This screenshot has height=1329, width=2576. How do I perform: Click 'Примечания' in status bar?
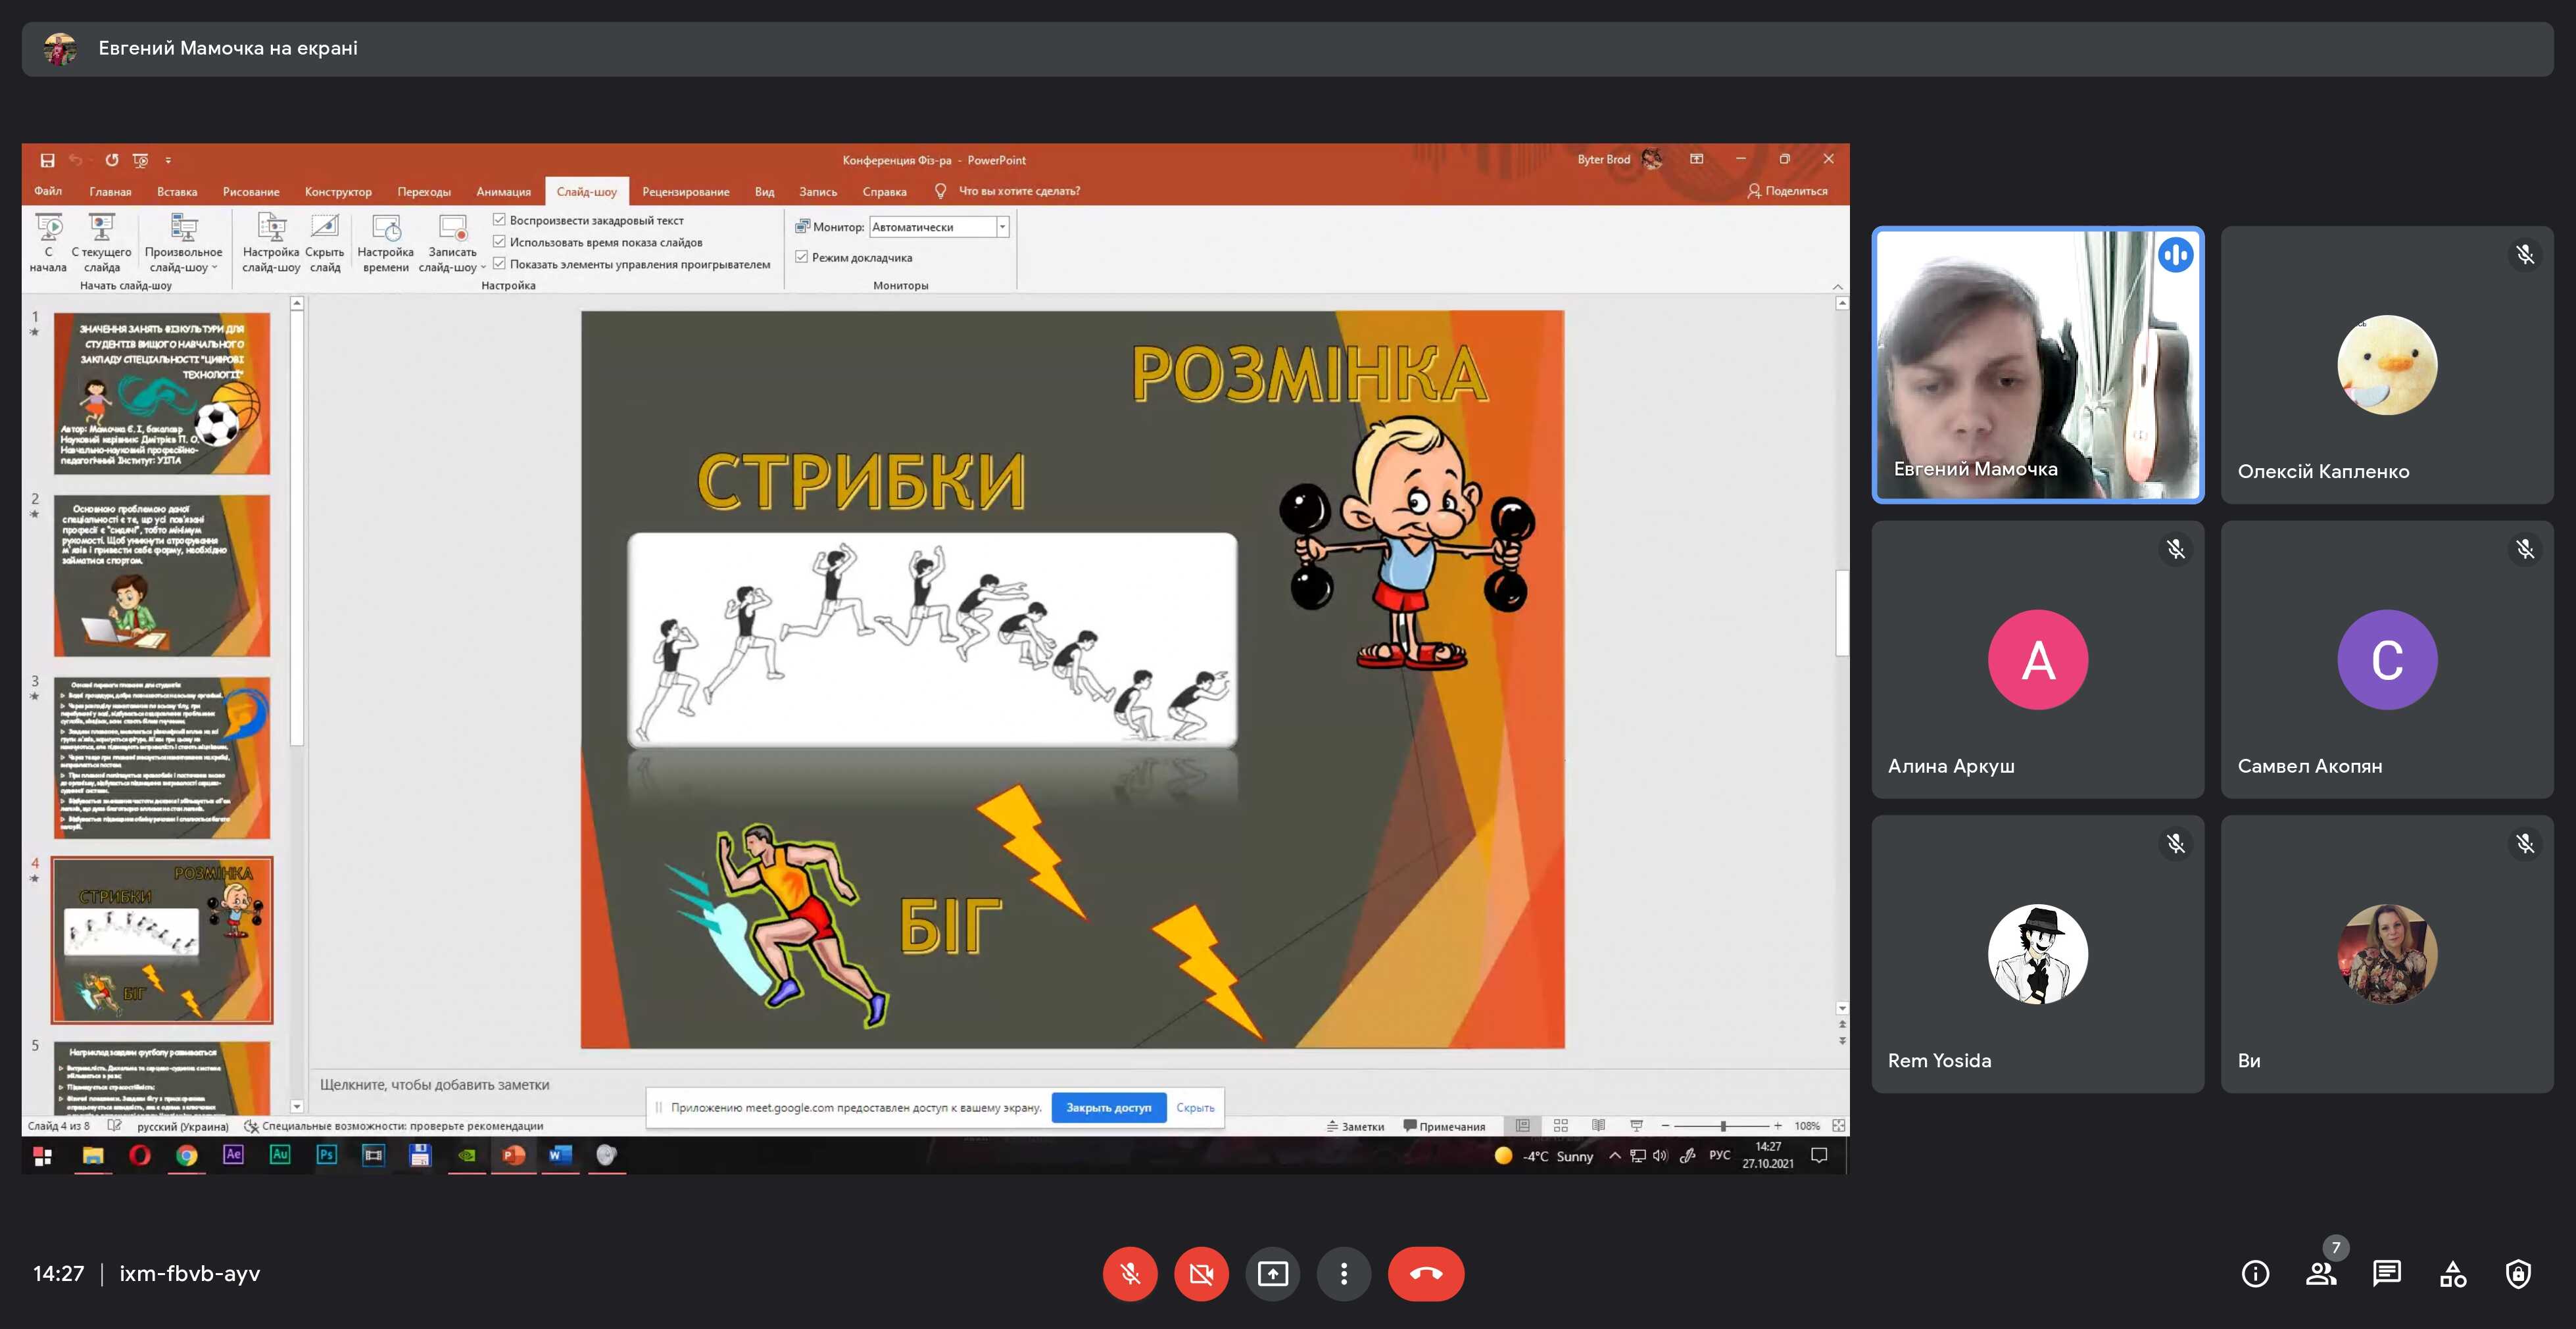click(x=1444, y=1126)
